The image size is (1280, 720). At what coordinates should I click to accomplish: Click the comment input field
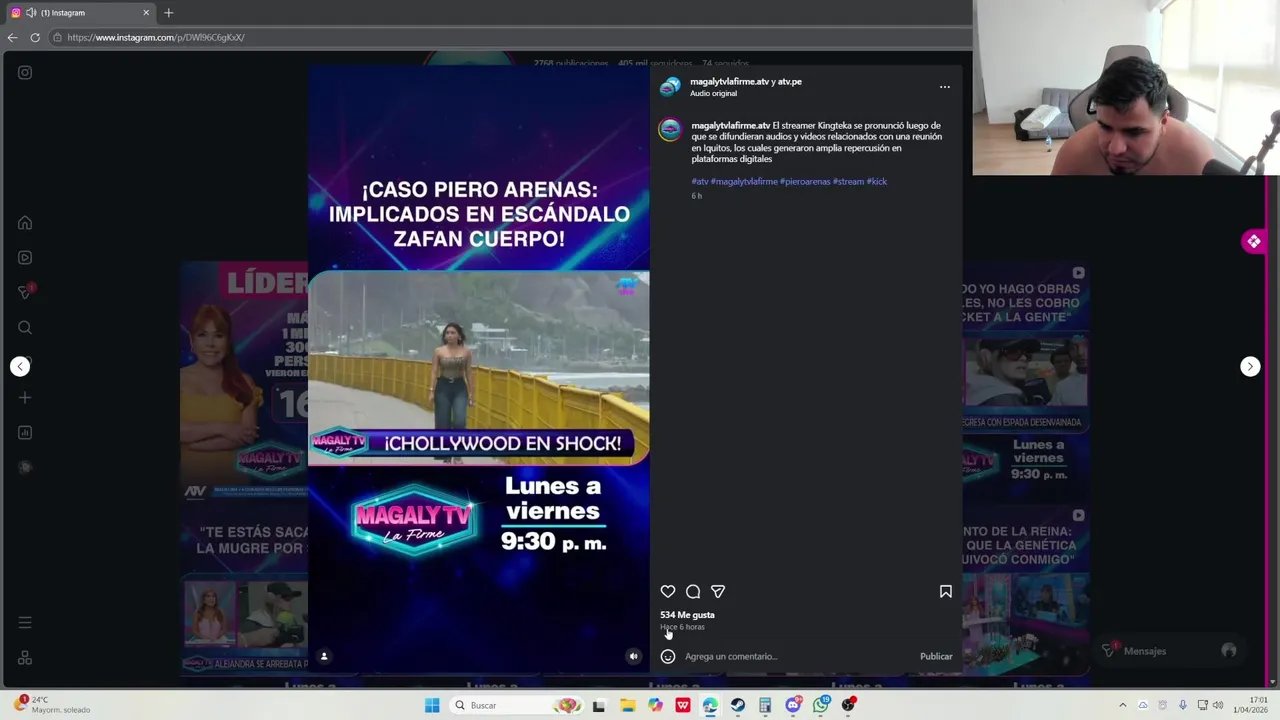pyautogui.click(x=797, y=657)
